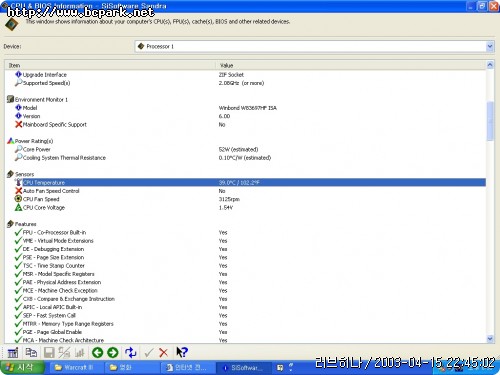
Task: Click the Winbond W83697HF ISA value
Action: [248, 108]
